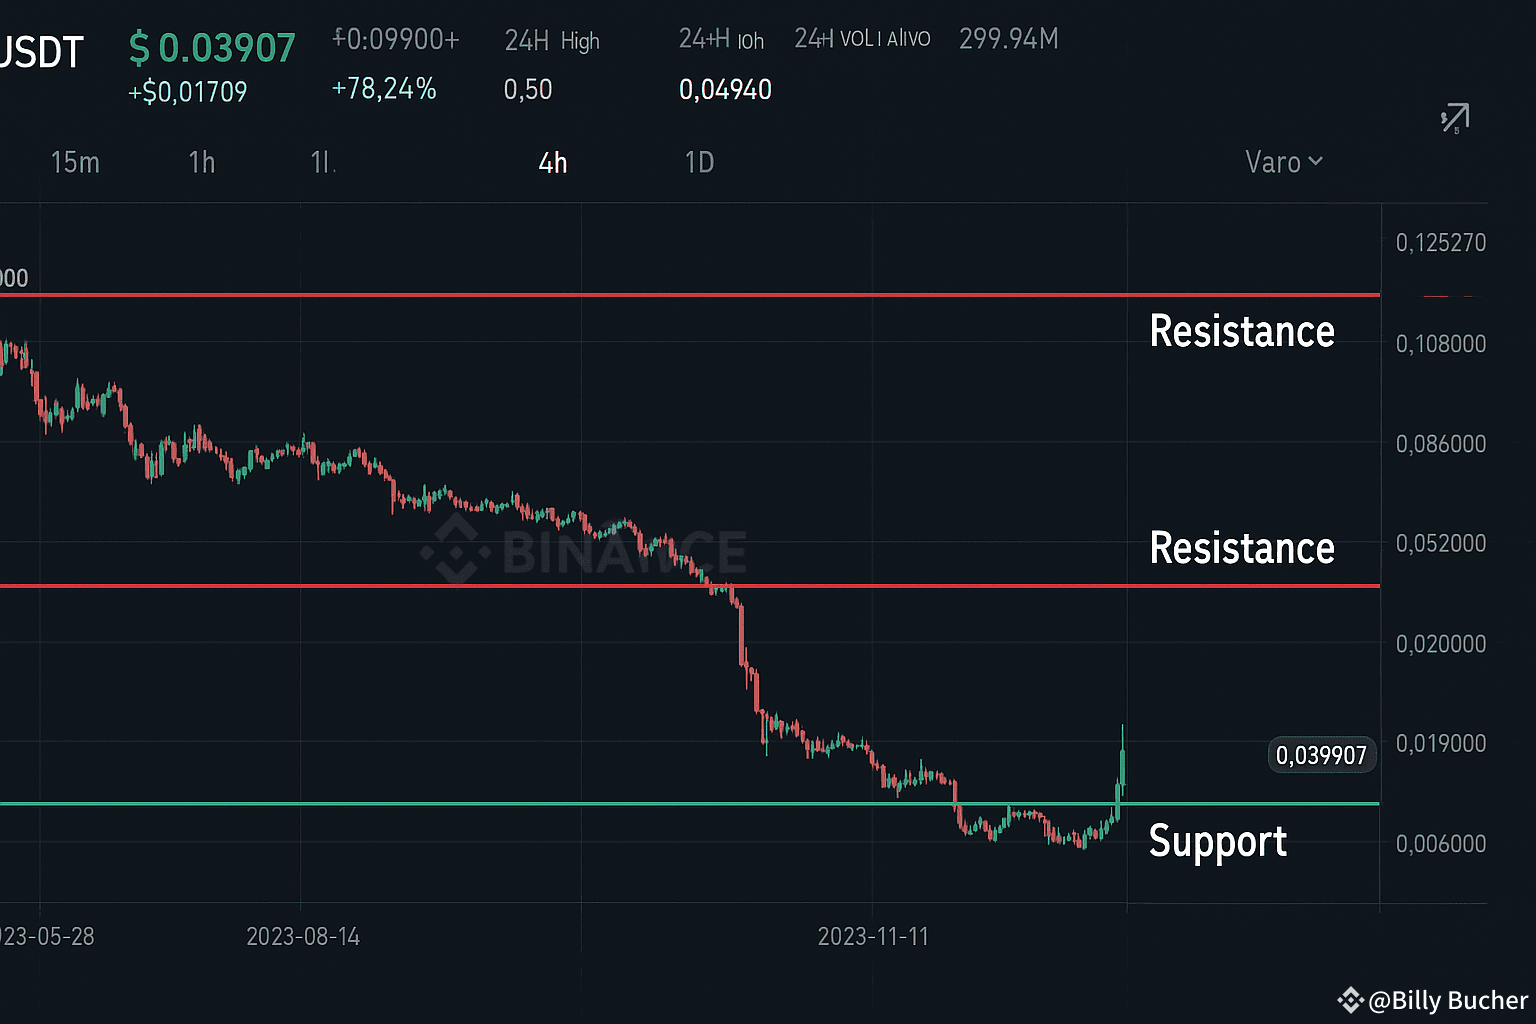Screen dimensions: 1536x1024
Task: Click the 2023-11-11 date marker
Action: (x=873, y=937)
